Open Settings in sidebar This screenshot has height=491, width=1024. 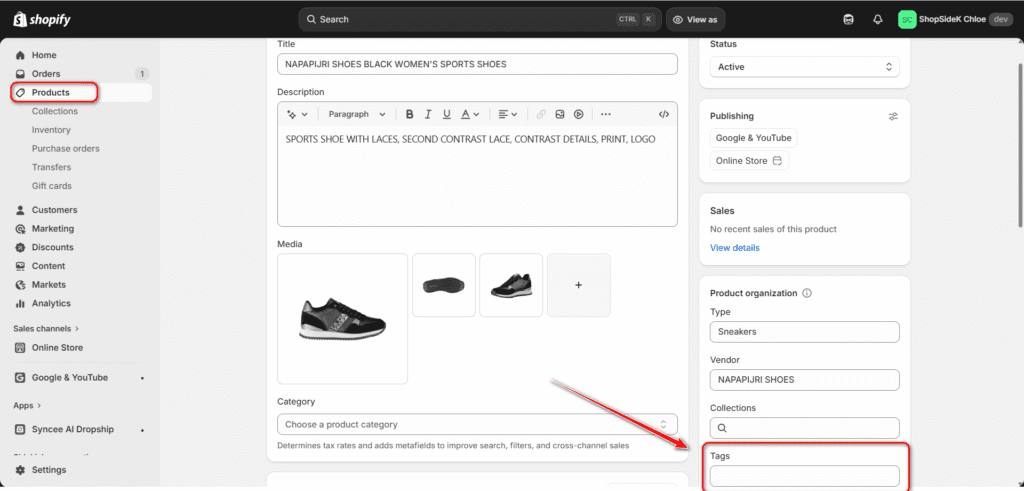tap(49, 470)
